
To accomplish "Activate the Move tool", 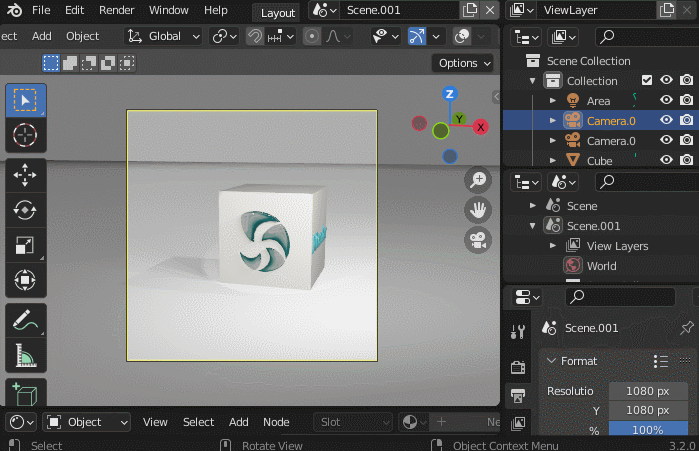I will (25, 174).
